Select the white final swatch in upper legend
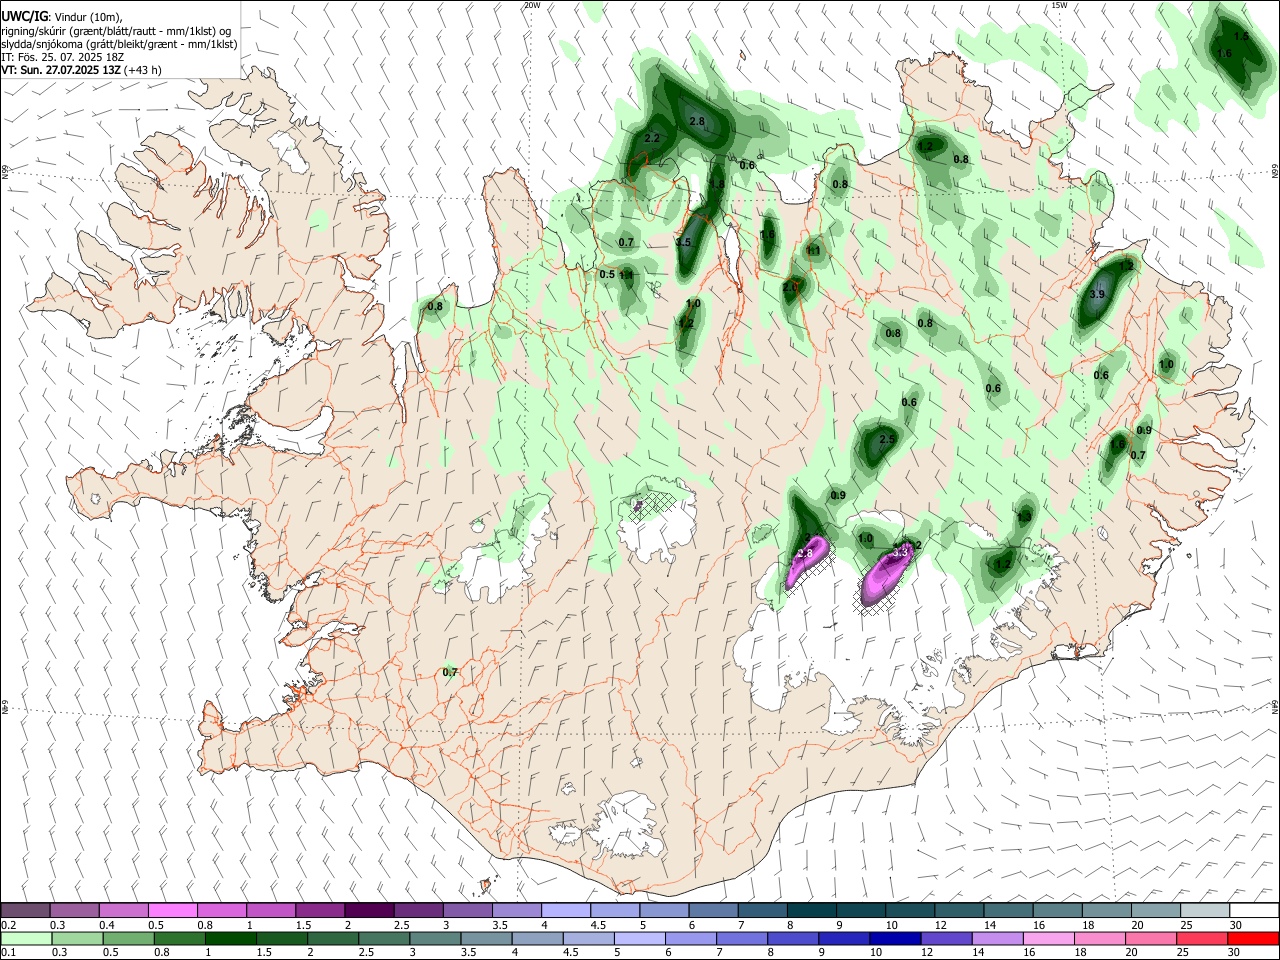 pyautogui.click(x=1254, y=910)
